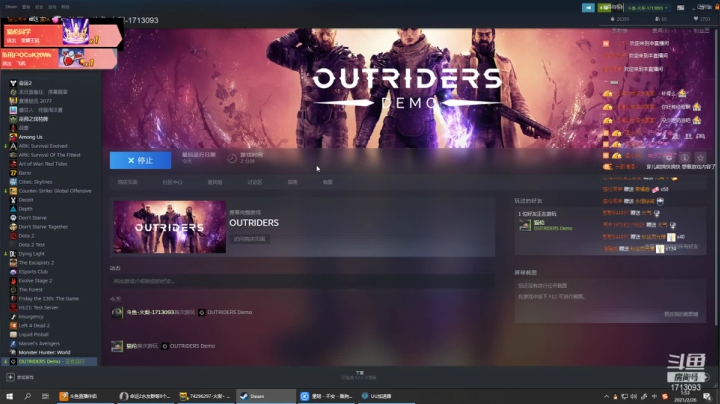
Task: Select ARK: Survival Of The Fittest entry
Action: (x=49, y=155)
